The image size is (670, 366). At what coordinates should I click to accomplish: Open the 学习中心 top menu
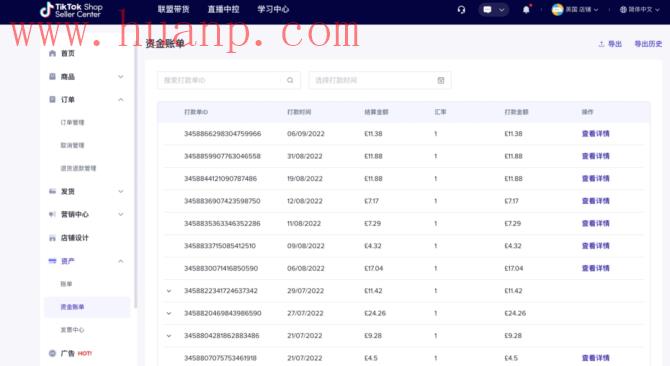(273, 9)
